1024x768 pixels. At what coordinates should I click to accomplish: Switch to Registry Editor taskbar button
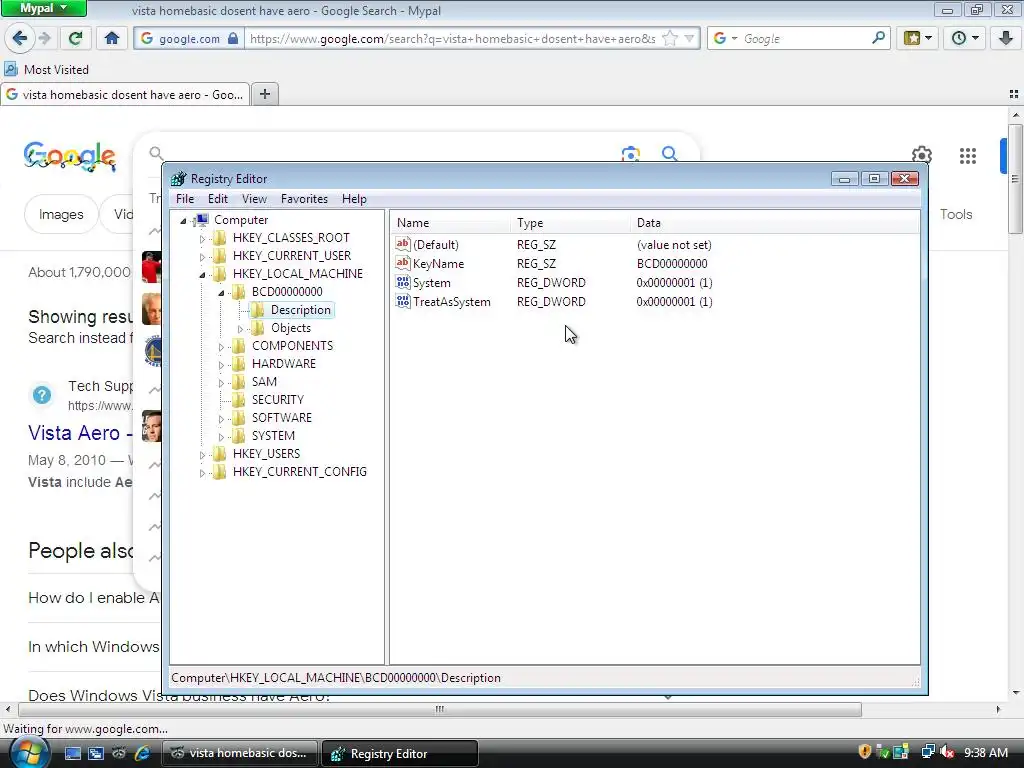(400, 753)
